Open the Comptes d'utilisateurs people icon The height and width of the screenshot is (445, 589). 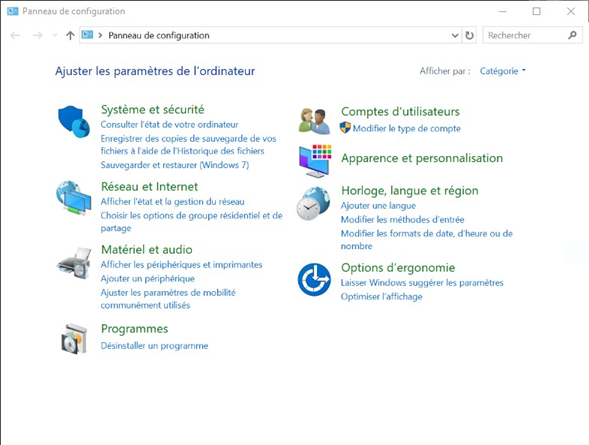[x=314, y=121]
